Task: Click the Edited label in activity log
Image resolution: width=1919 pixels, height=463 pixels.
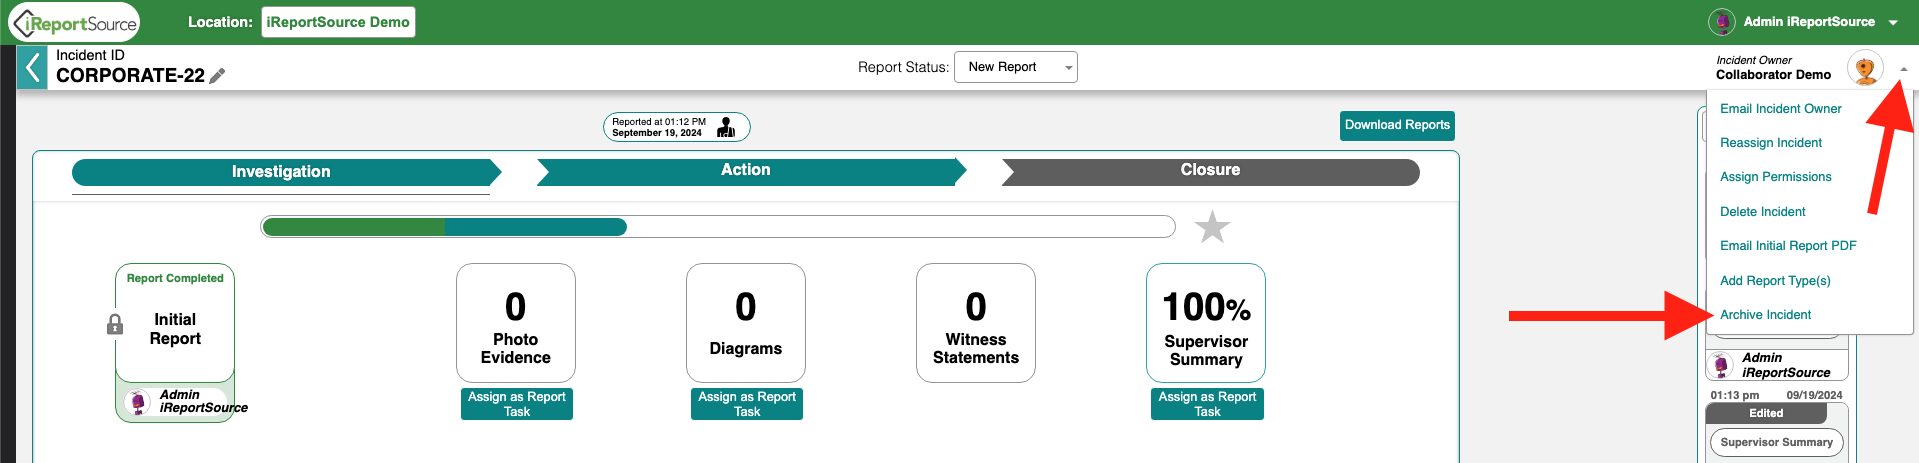Action: point(1766,413)
